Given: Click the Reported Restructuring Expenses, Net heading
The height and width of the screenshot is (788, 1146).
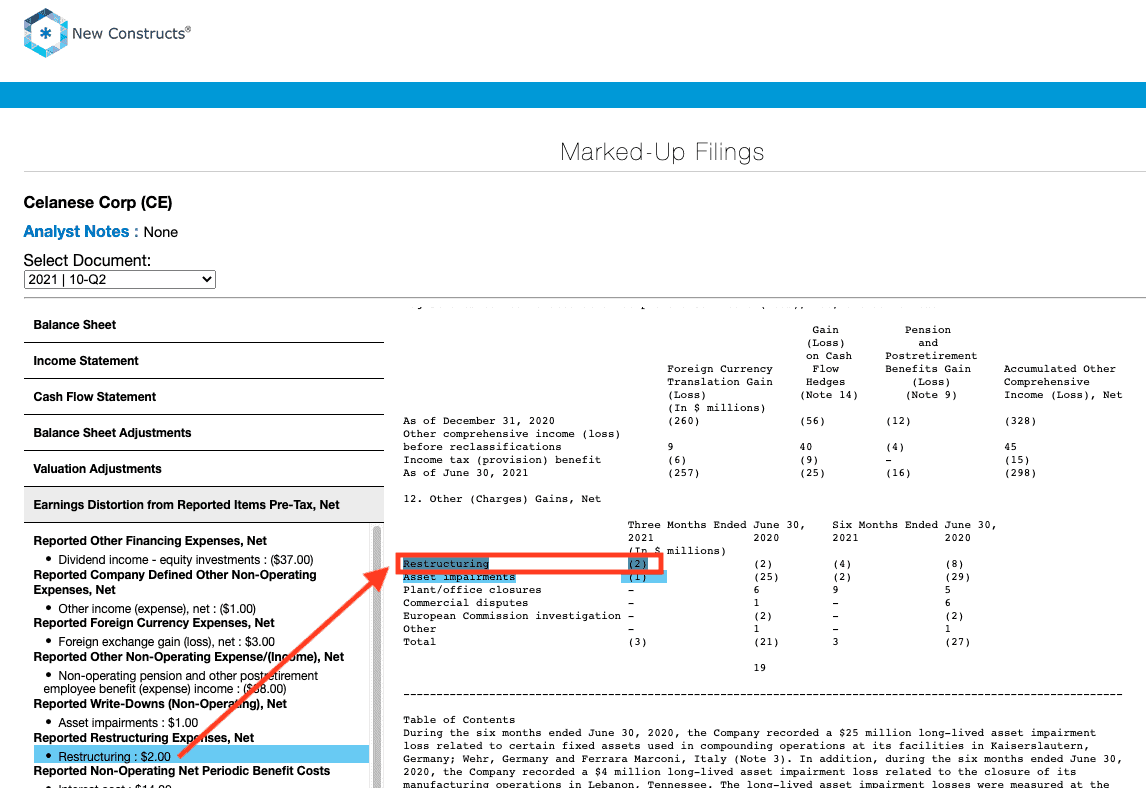Looking at the screenshot, I should point(144,738).
